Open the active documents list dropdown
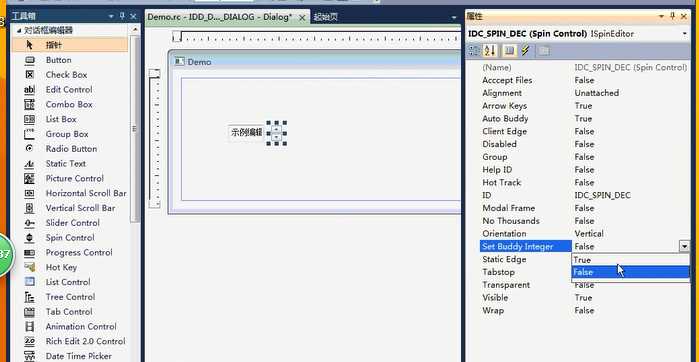 point(454,17)
